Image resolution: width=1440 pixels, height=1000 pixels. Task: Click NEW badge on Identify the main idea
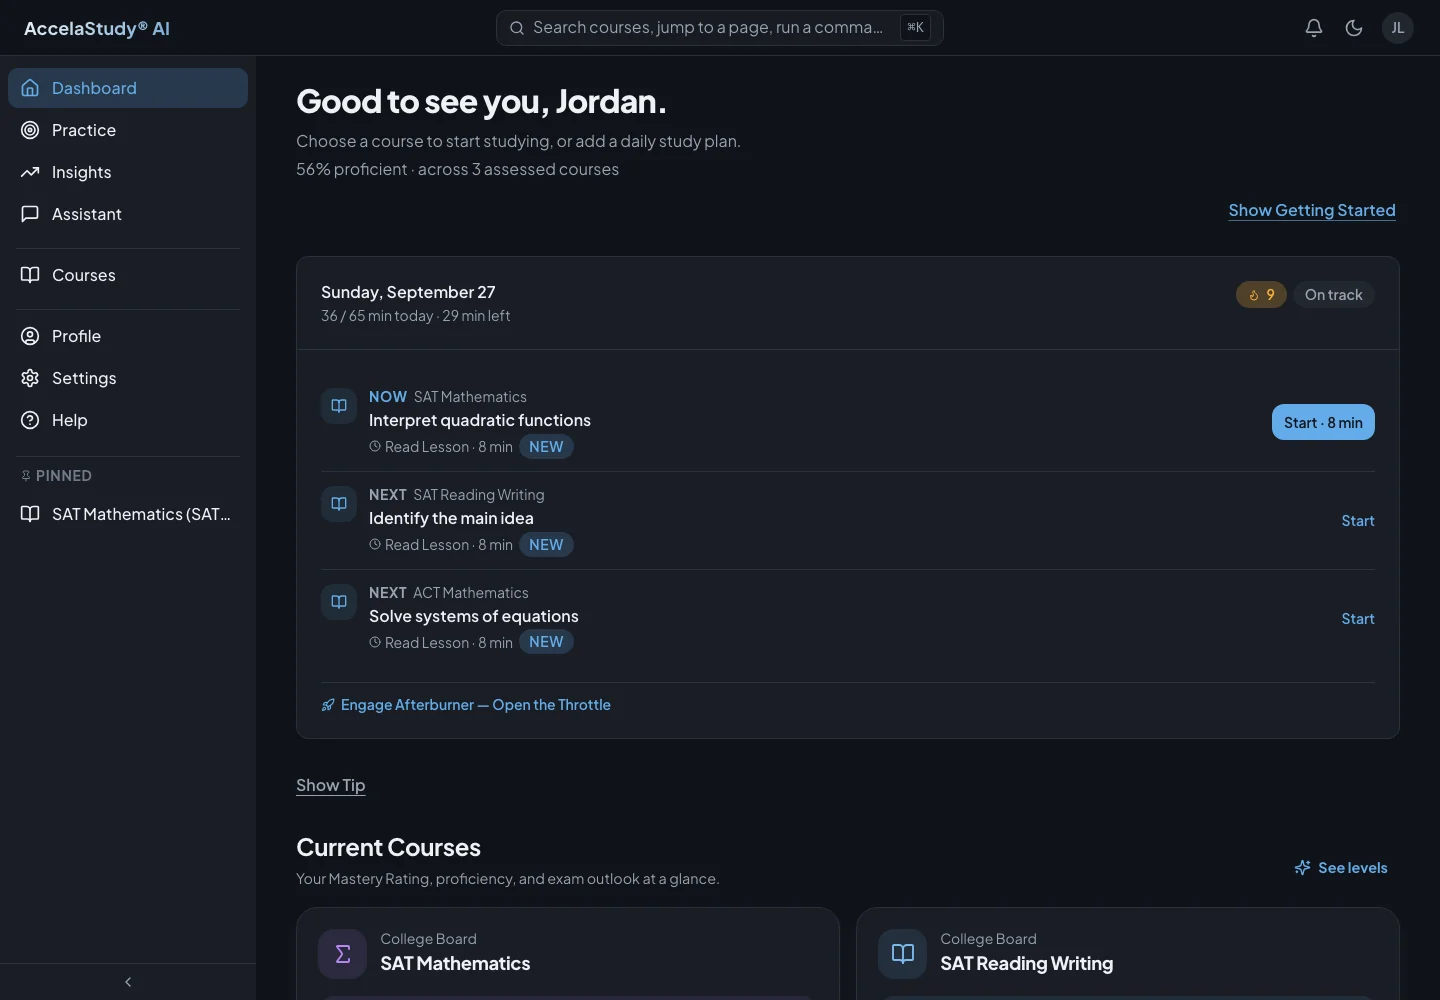pyautogui.click(x=546, y=545)
